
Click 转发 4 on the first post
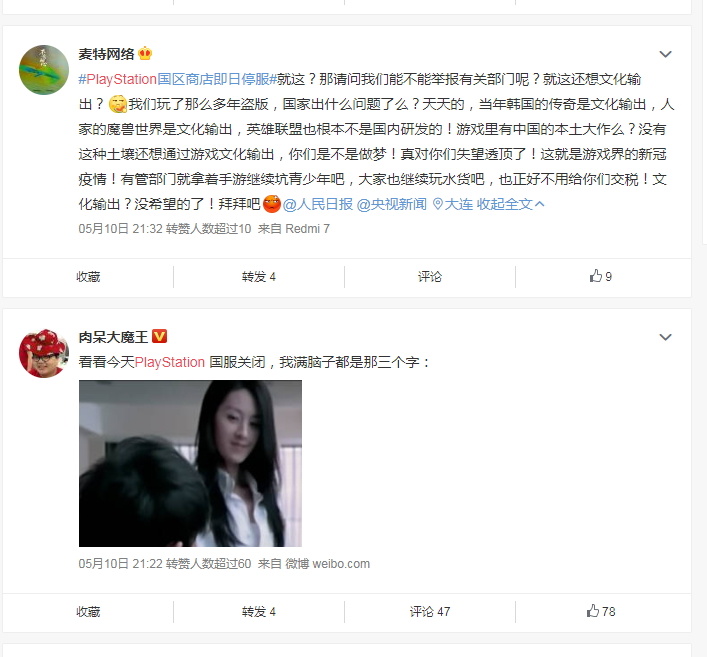click(258, 276)
